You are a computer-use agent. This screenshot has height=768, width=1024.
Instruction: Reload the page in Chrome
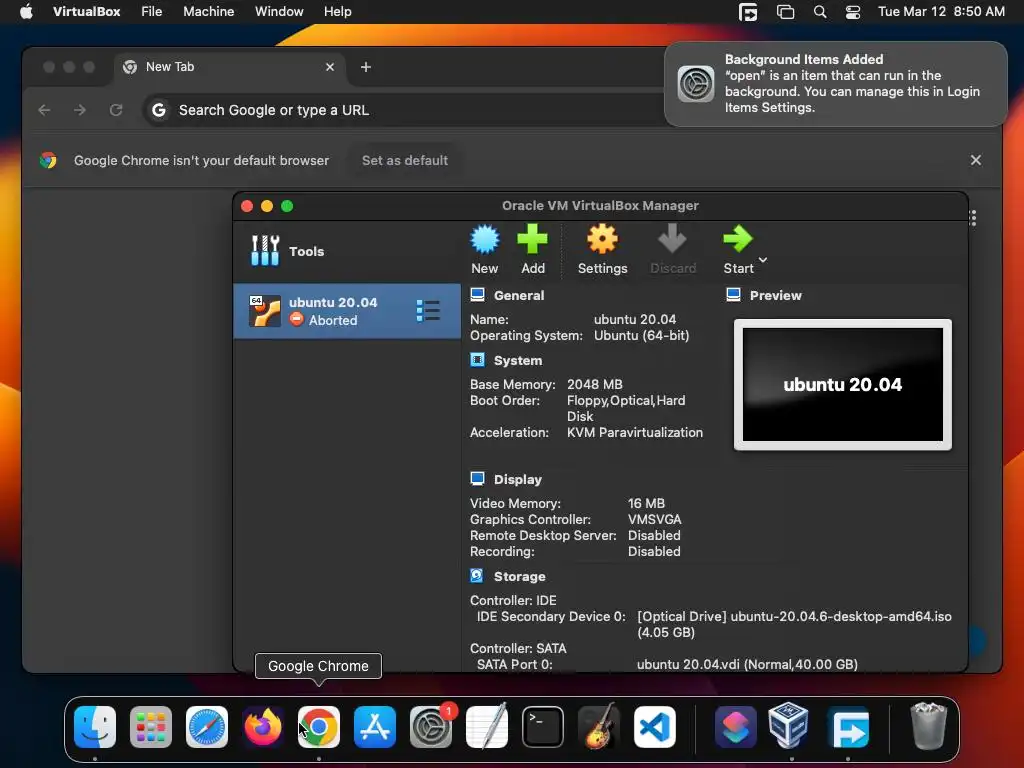[x=116, y=110]
